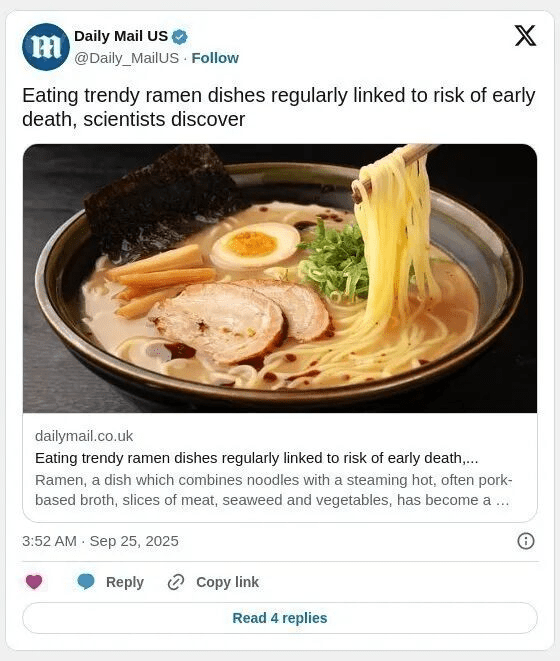
Task: Click the Daily Mail profile avatar
Action: [x=46, y=47]
